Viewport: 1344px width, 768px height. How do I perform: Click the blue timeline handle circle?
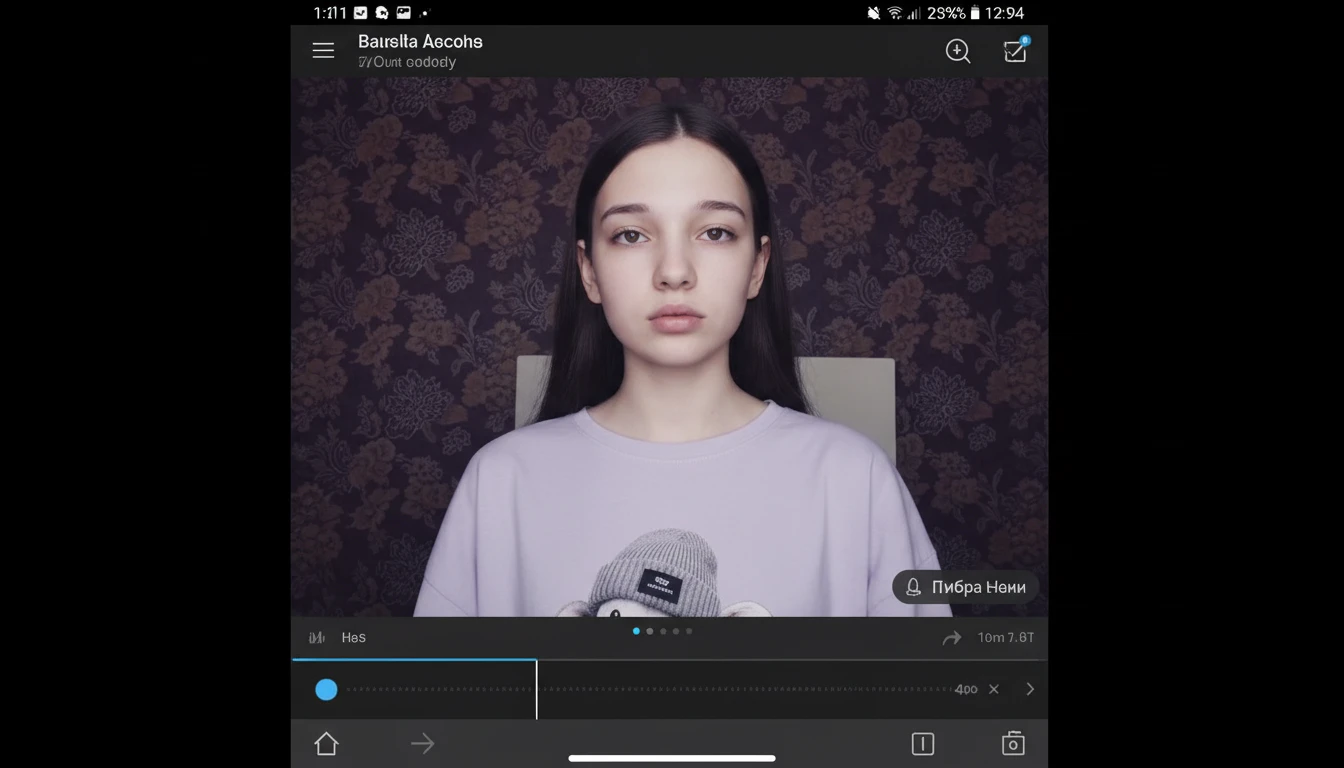point(326,689)
